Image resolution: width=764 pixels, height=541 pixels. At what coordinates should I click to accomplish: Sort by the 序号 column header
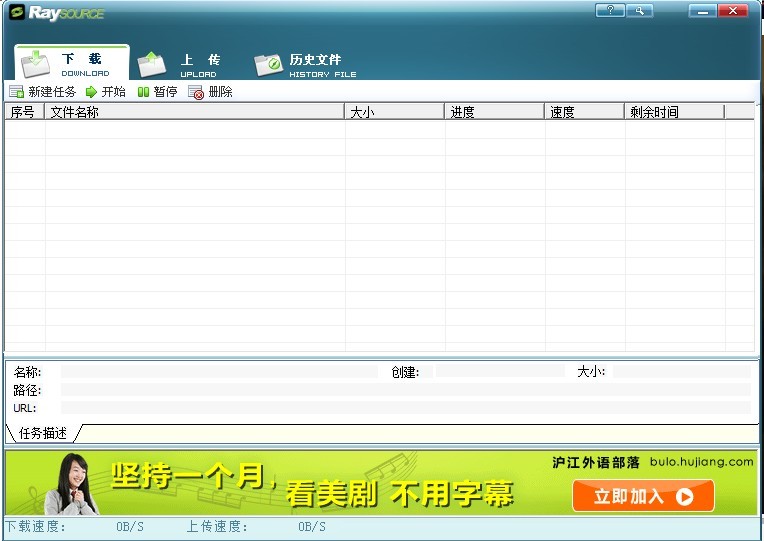pyautogui.click(x=23, y=112)
